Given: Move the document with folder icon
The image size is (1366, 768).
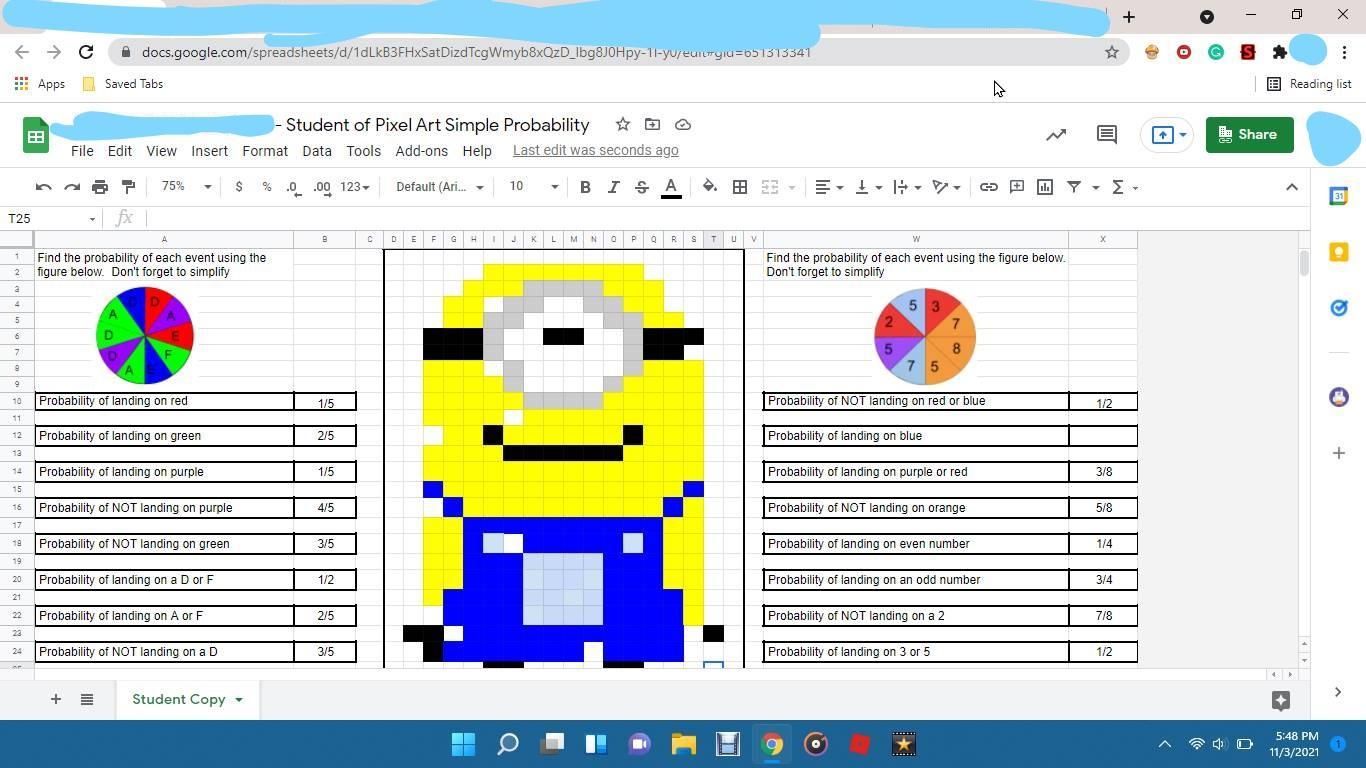Looking at the screenshot, I should (x=652, y=124).
